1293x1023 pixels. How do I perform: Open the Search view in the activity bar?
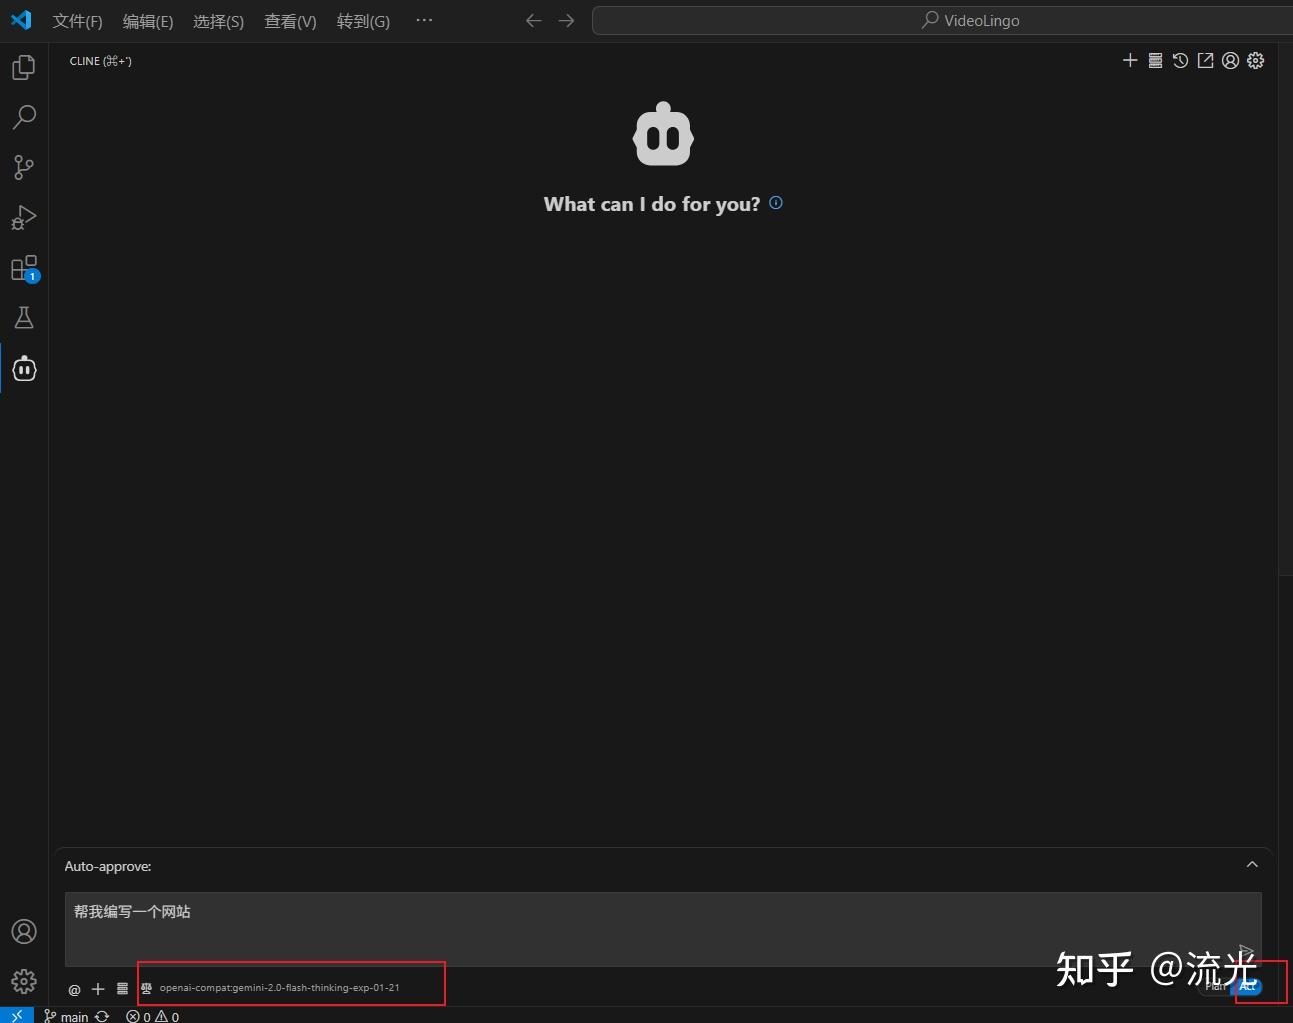pyautogui.click(x=24, y=117)
